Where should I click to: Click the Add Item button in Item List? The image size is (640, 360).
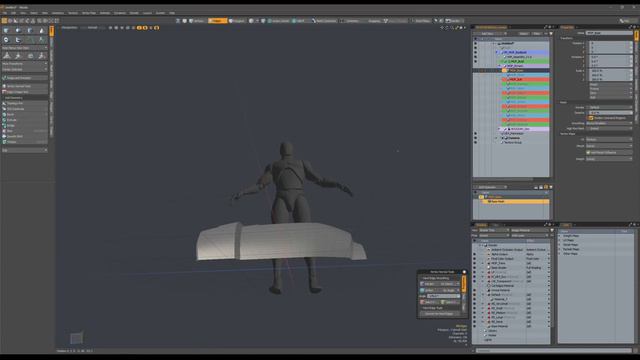click(489, 33)
